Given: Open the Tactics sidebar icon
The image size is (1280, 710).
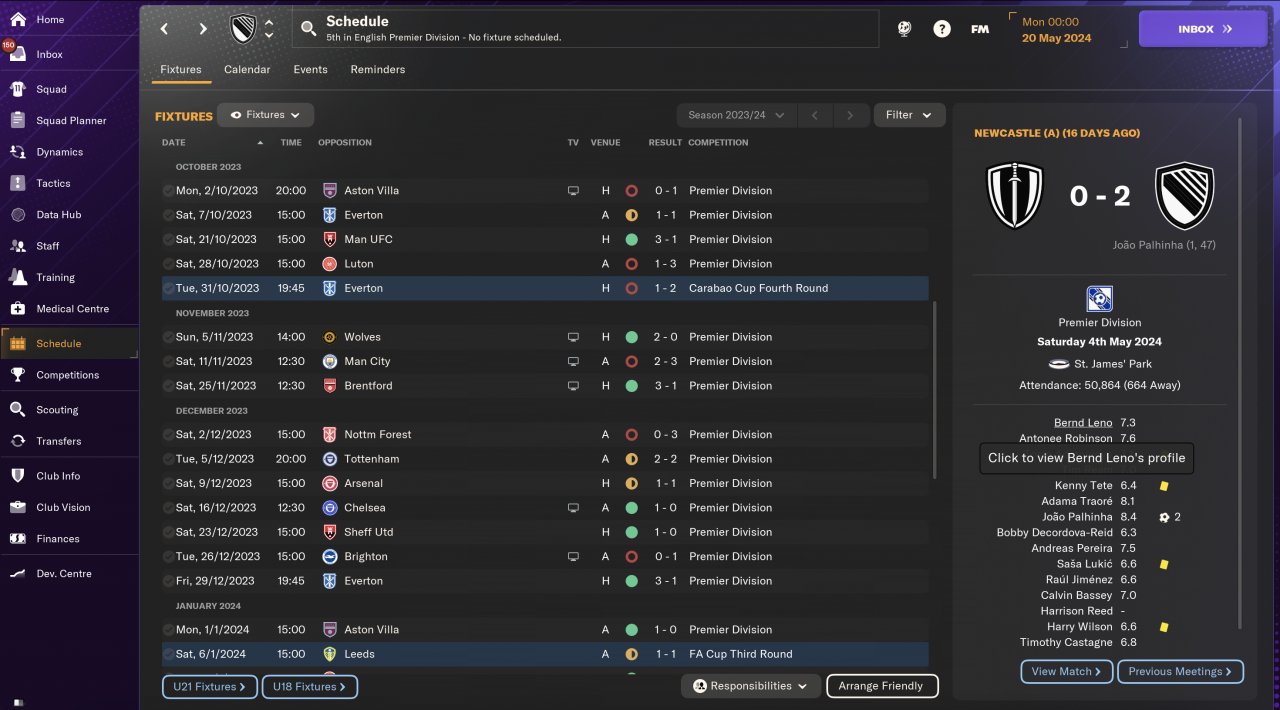Looking at the screenshot, I should point(18,183).
